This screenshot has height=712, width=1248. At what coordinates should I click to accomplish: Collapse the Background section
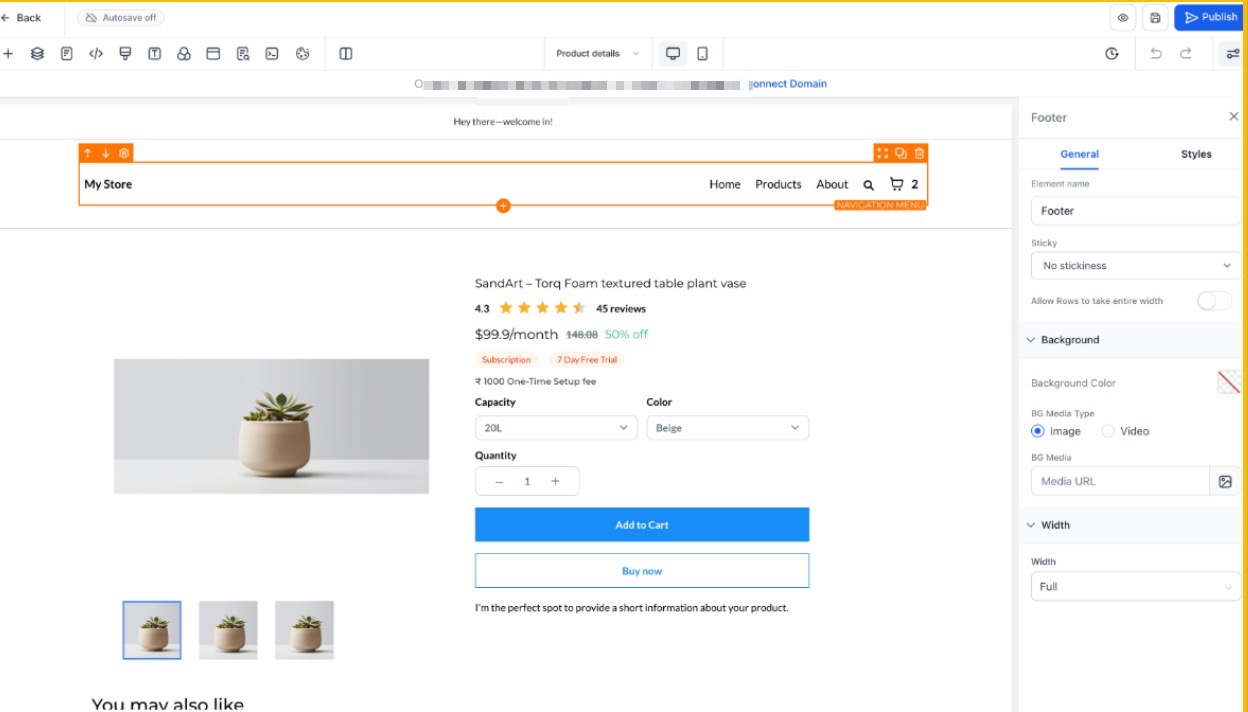[1031, 340]
